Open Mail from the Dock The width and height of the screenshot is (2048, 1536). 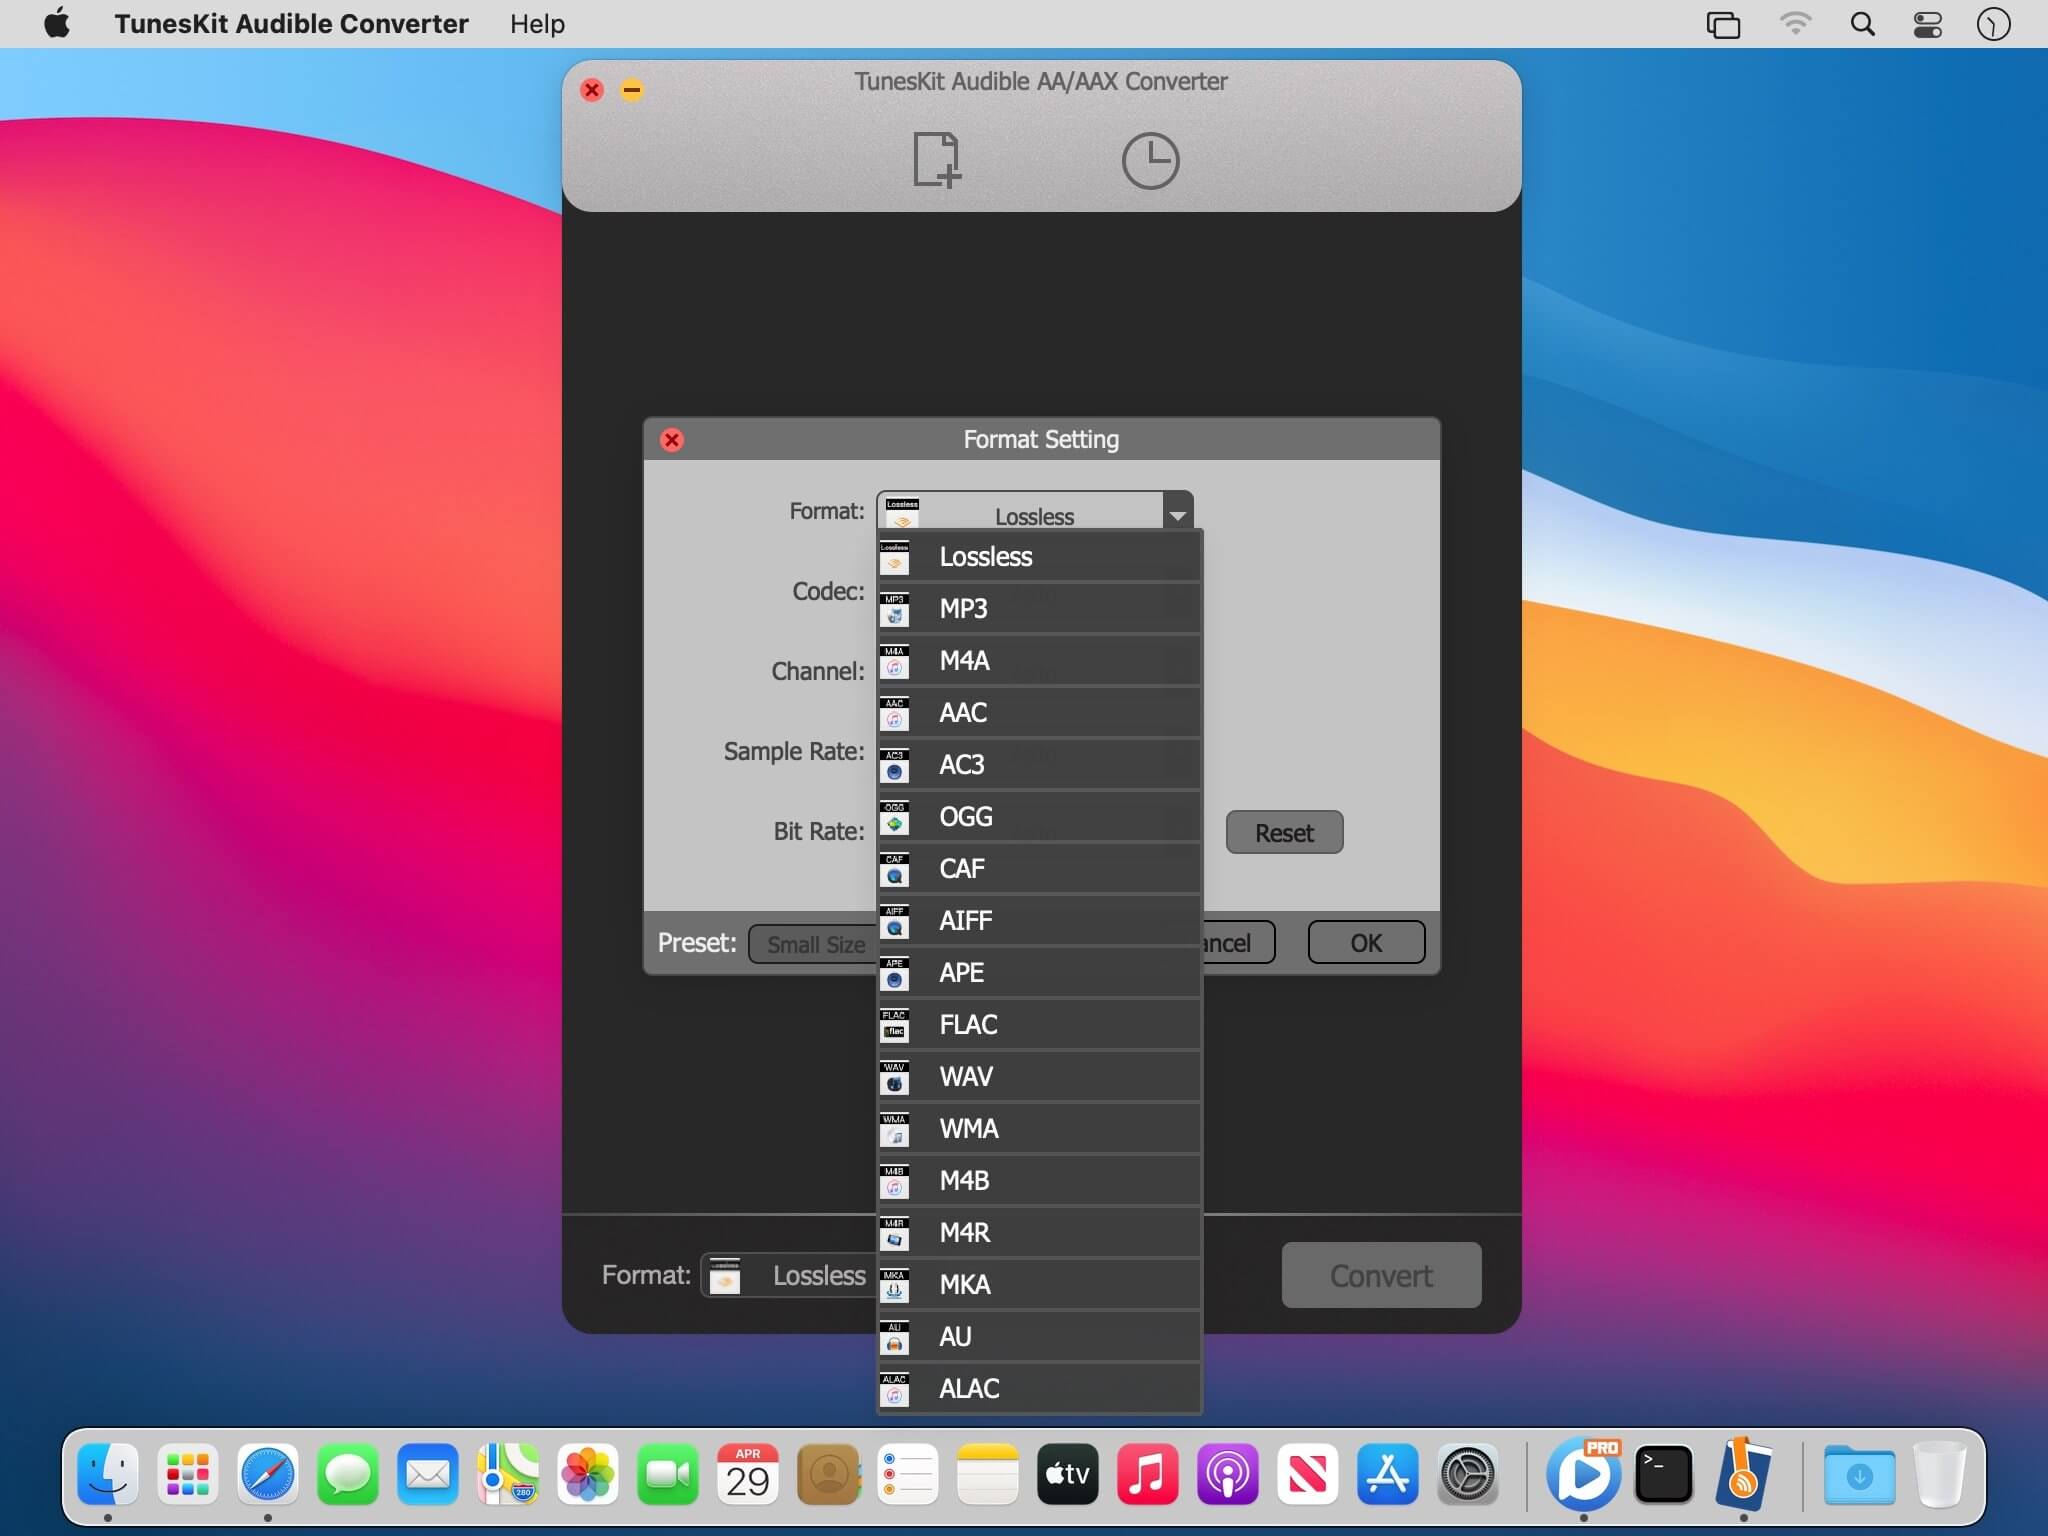428,1474
